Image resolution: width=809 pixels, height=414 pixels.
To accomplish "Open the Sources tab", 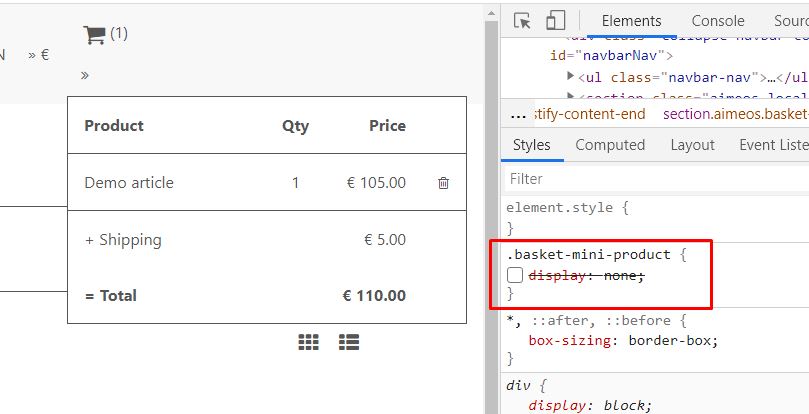I will coord(791,21).
